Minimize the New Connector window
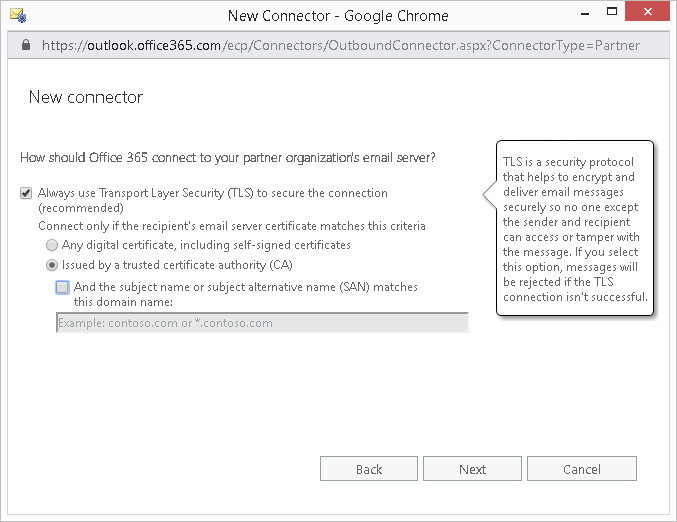 tap(571, 14)
